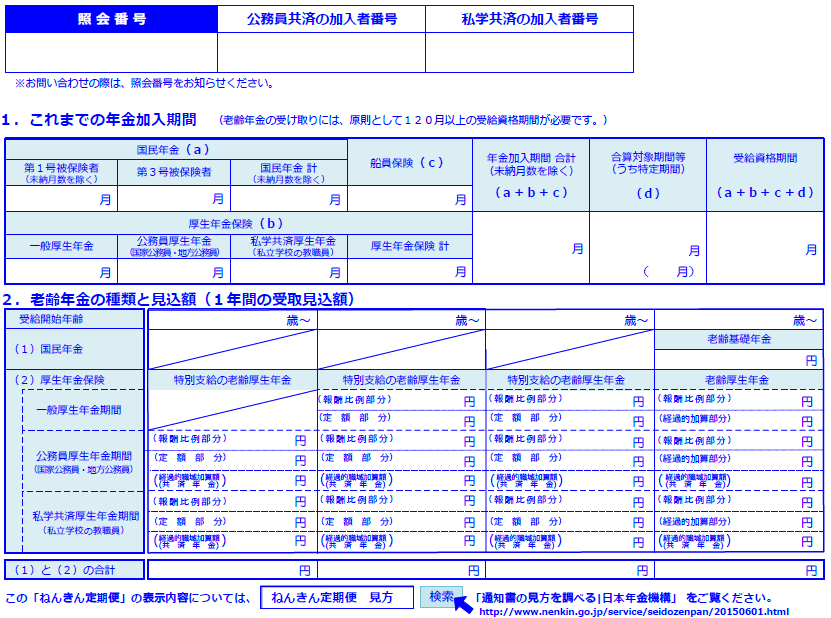
Task: Click the をご覧ください。 text
Action: coord(729,598)
